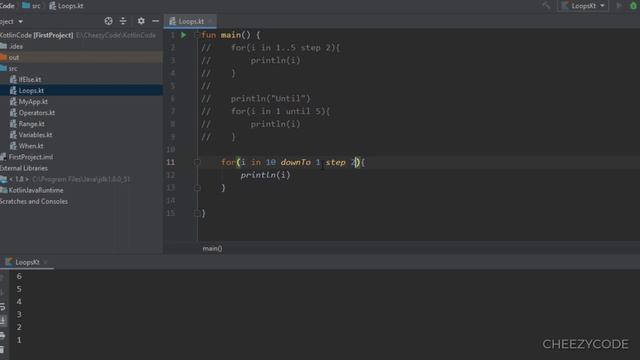Click commented 'for(i in 1 until 5){' line
This screenshot has height=360, width=640.
coord(281,111)
